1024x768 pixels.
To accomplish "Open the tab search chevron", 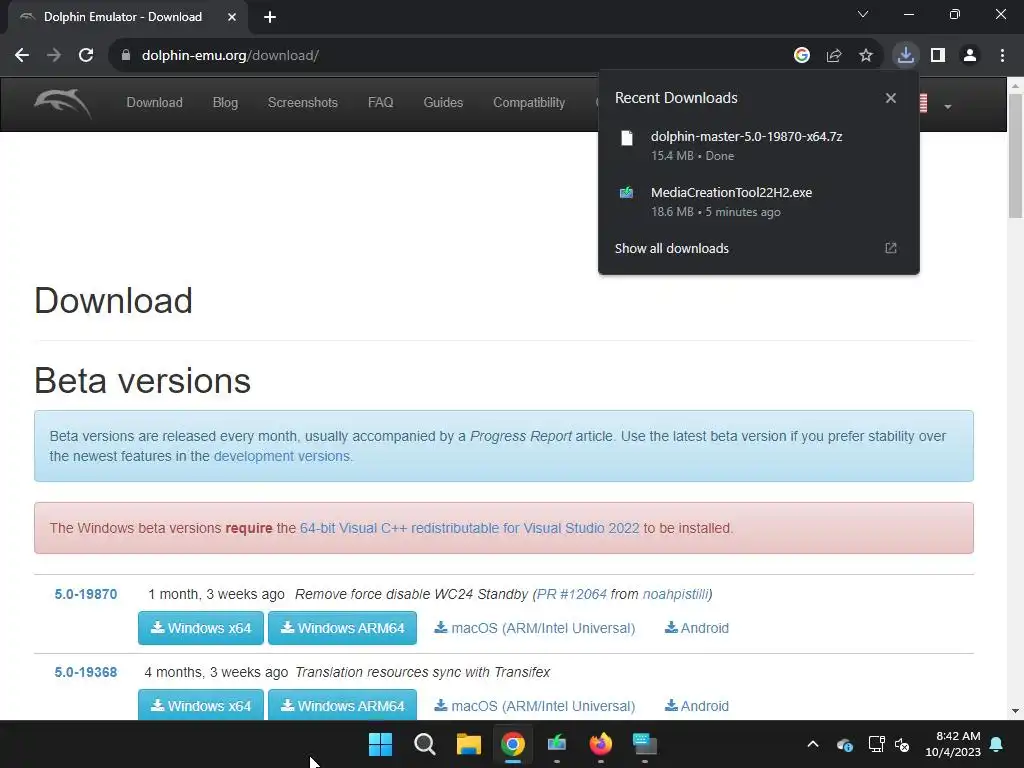I will [x=863, y=14].
